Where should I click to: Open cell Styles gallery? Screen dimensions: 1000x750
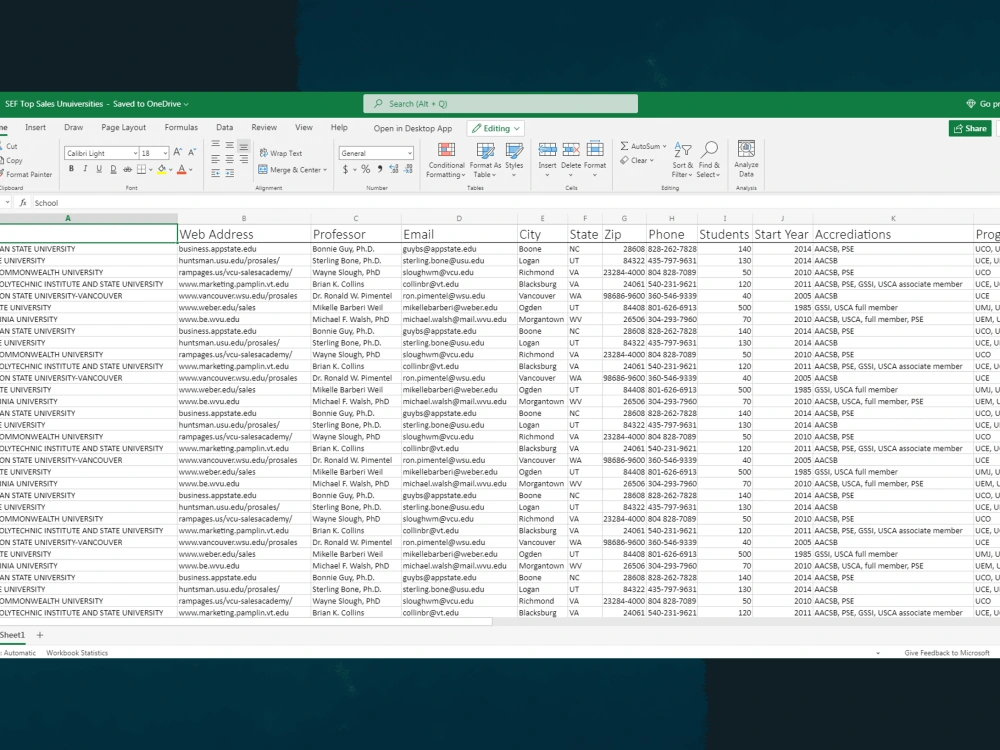(514, 159)
